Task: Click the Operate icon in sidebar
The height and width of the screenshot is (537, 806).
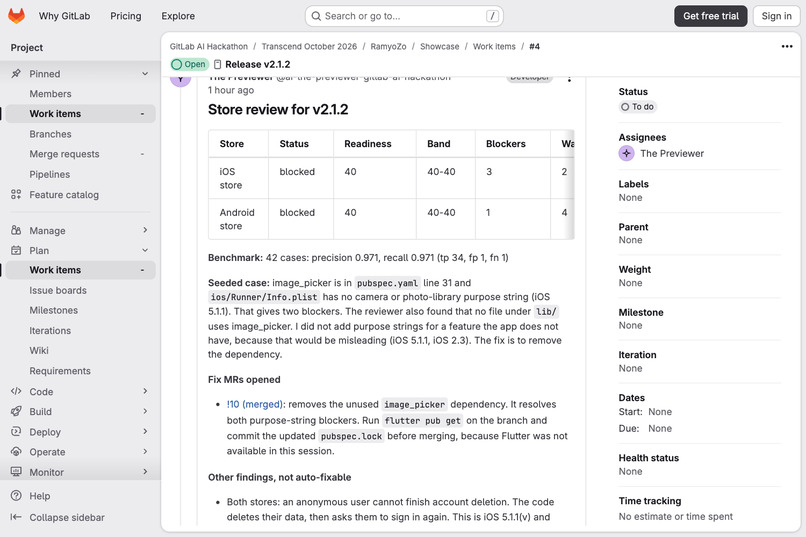Action: (x=16, y=452)
